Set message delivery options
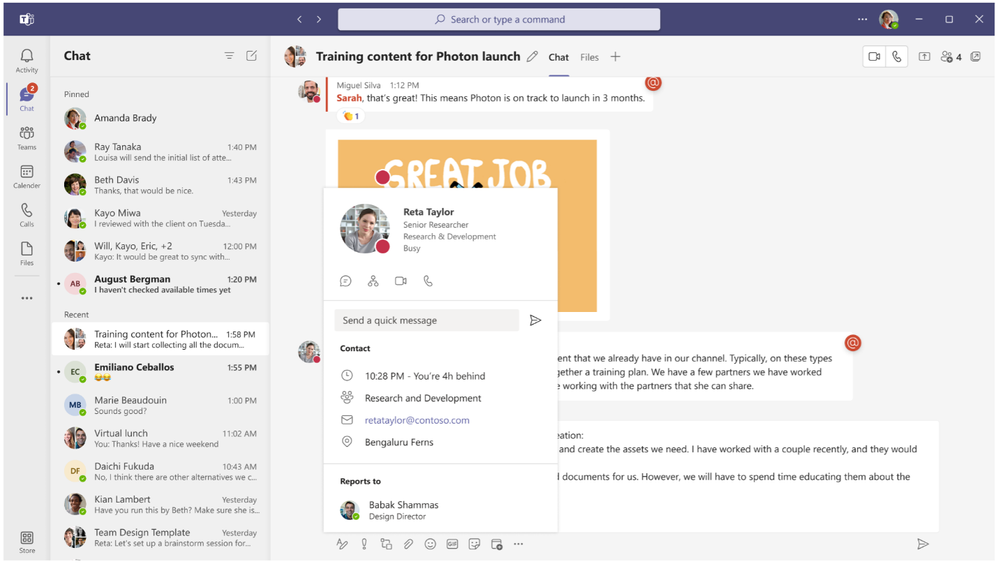Screen dimensions: 998x564 [x=364, y=544]
